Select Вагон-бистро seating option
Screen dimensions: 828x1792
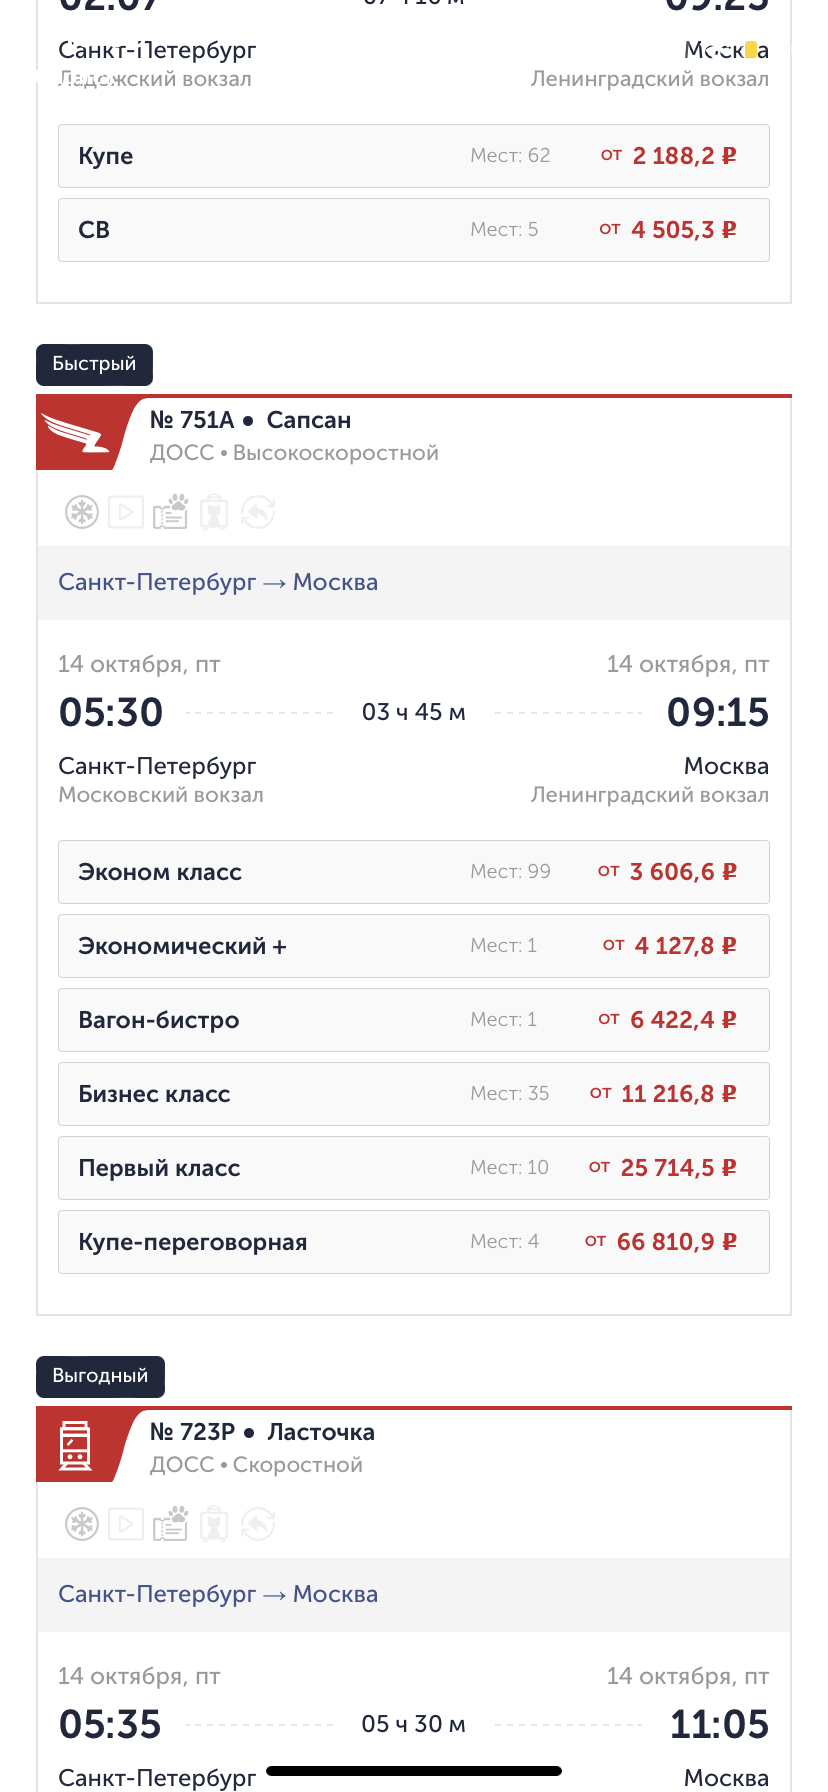(x=413, y=1020)
